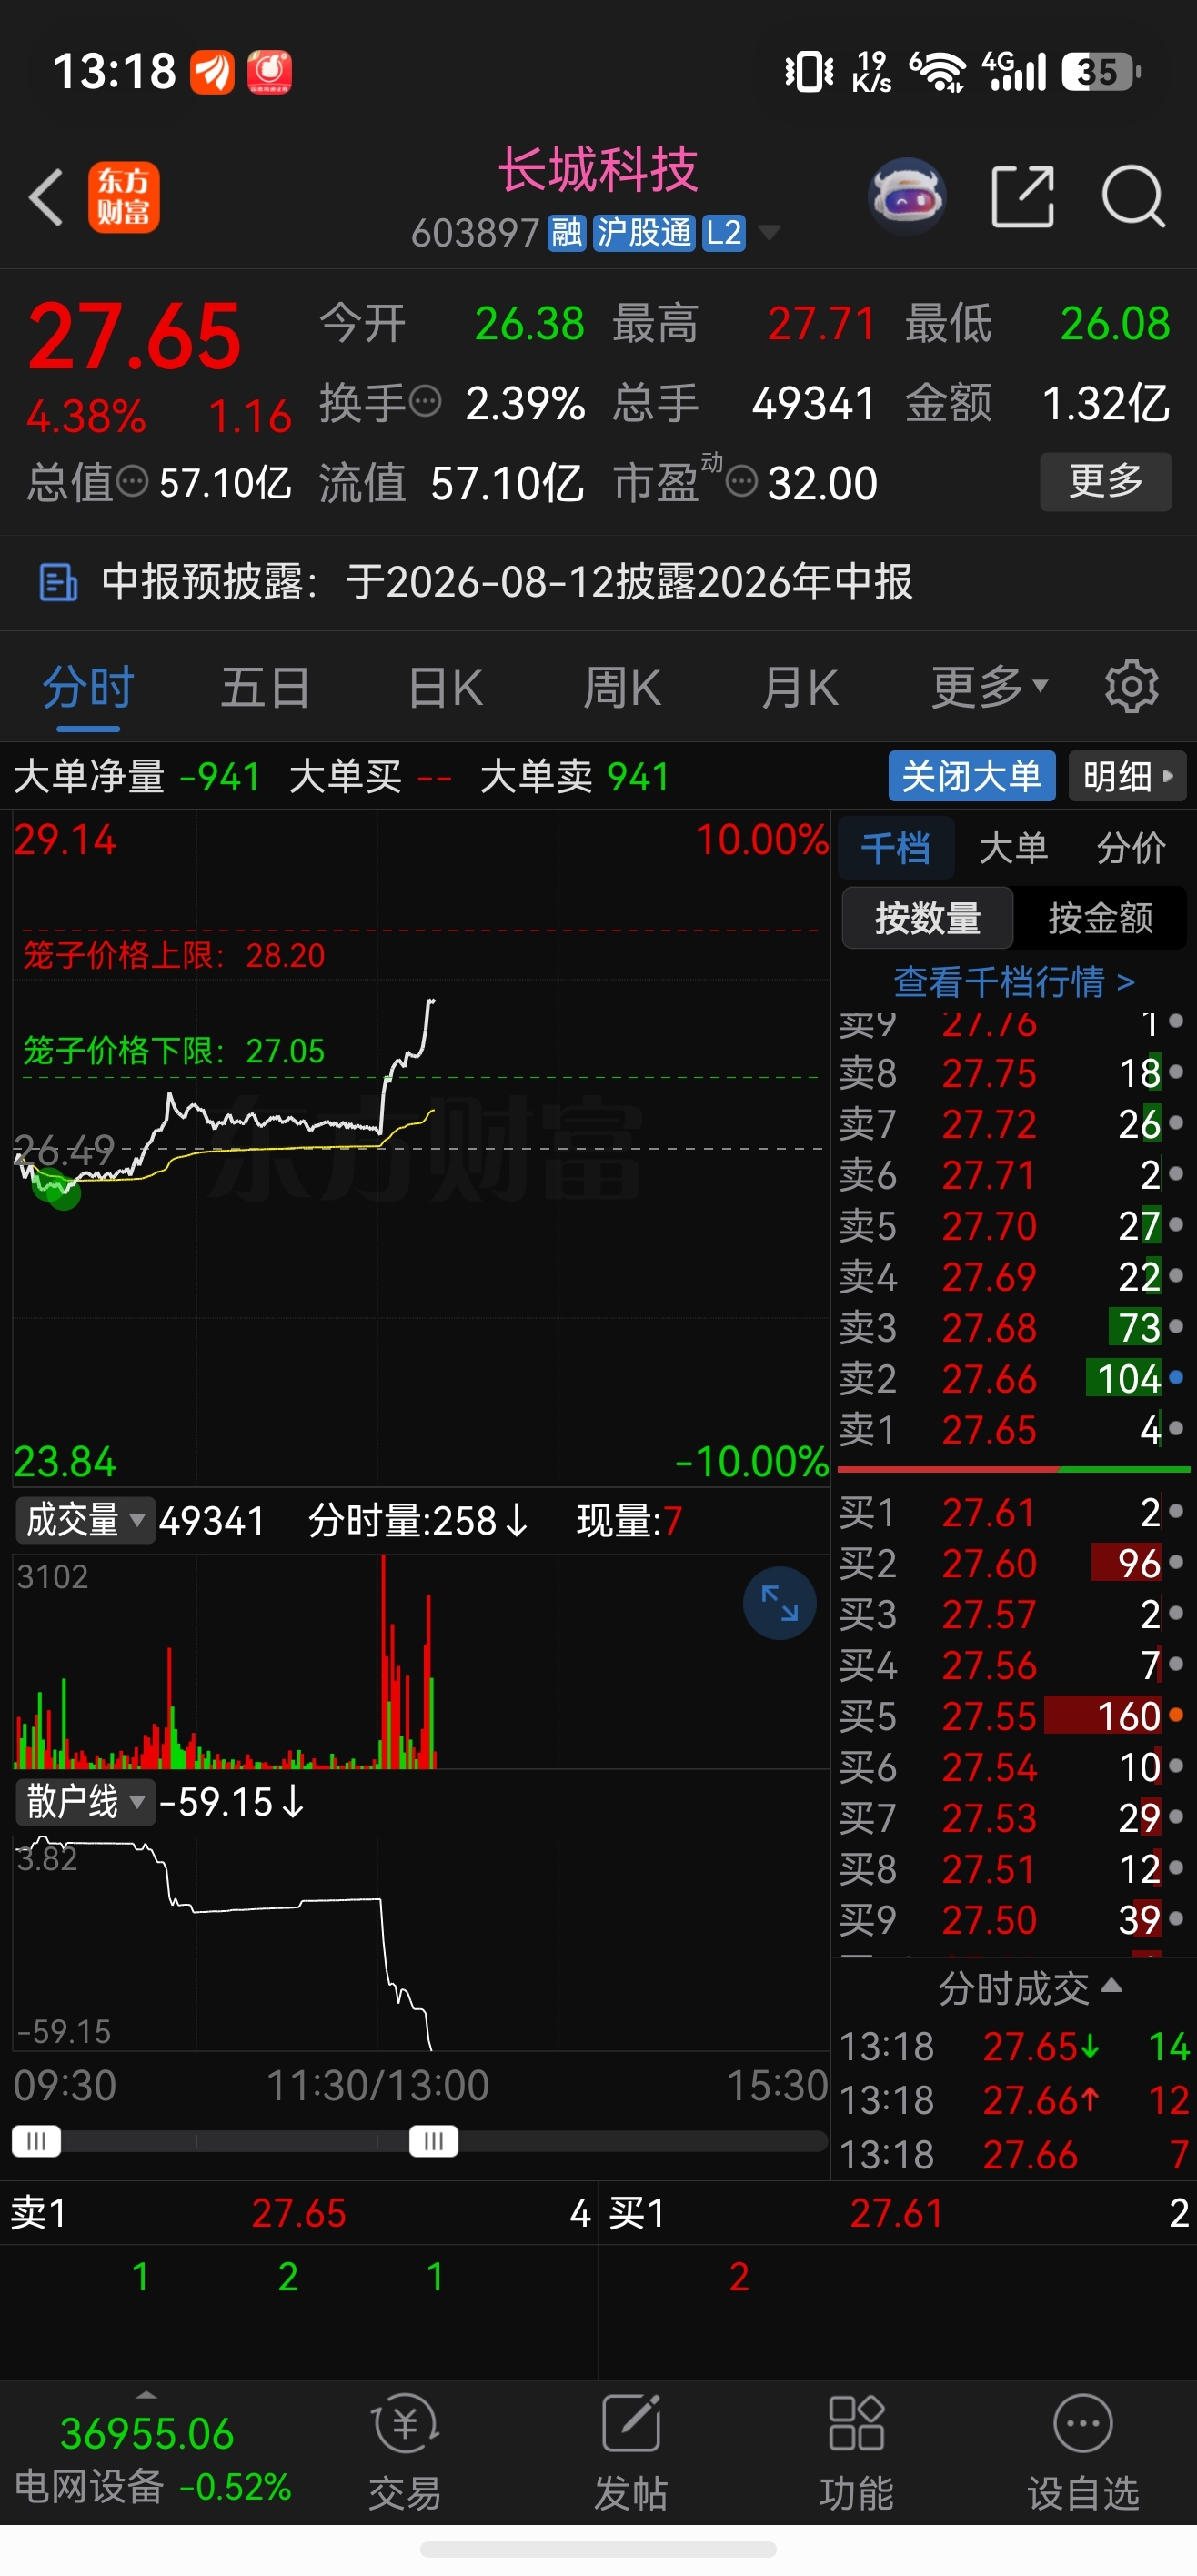Switch to the 日K tab
The width and height of the screenshot is (1197, 2576).
tap(445, 687)
